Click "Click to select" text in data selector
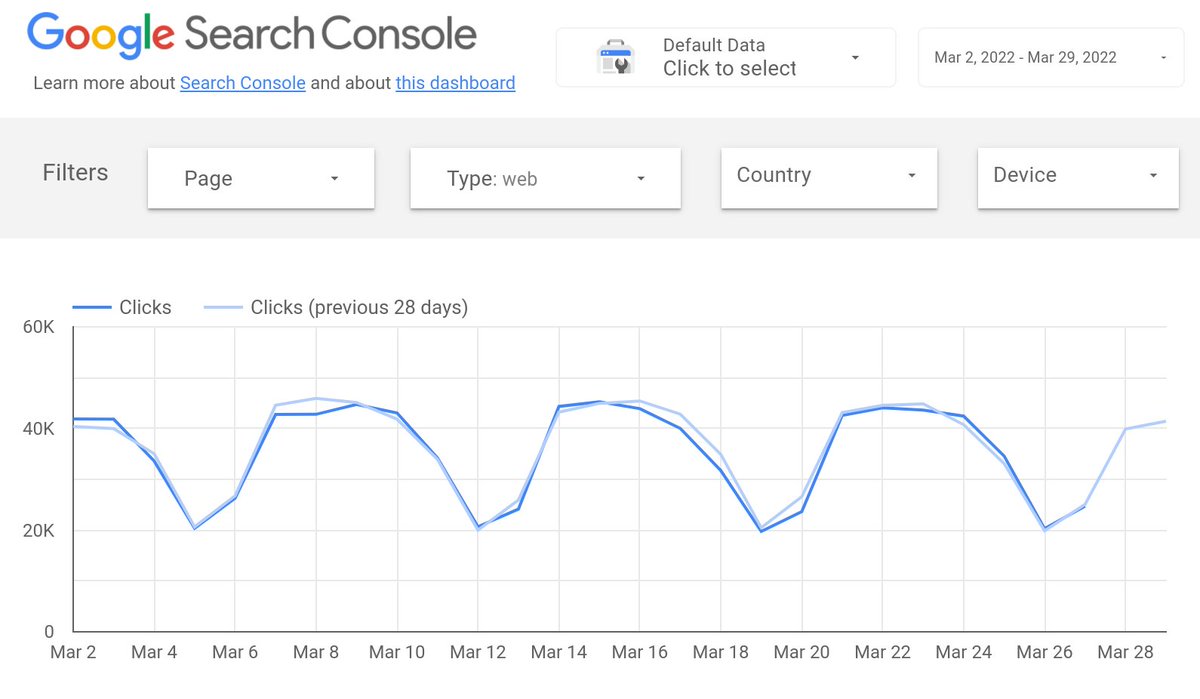This screenshot has width=1200, height=699. click(x=730, y=69)
